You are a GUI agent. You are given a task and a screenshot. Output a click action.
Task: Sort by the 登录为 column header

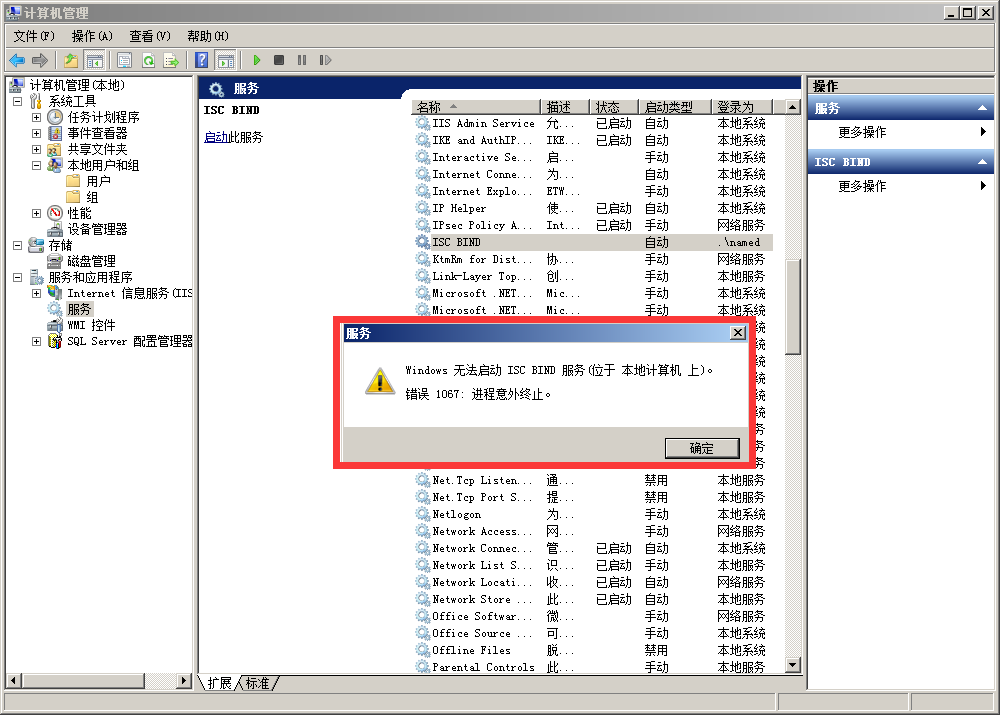(742, 107)
